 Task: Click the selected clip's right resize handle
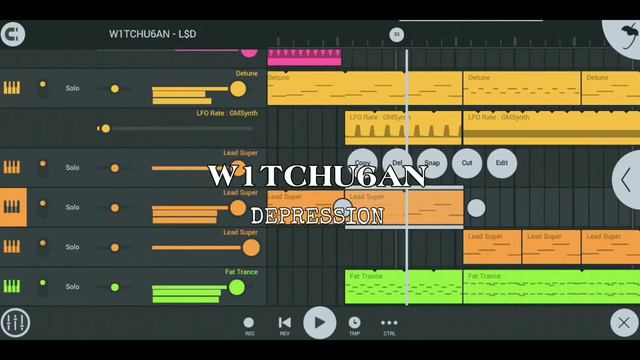click(476, 208)
